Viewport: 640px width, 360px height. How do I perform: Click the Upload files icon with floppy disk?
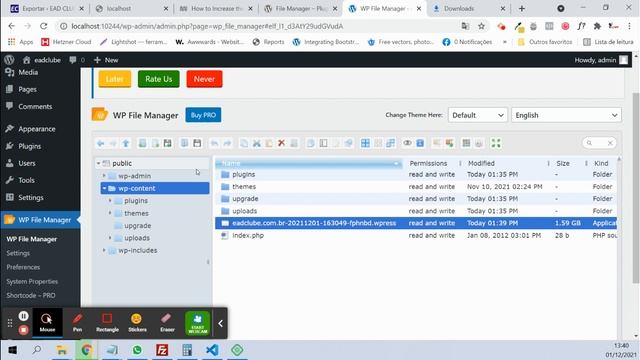tap(168, 143)
